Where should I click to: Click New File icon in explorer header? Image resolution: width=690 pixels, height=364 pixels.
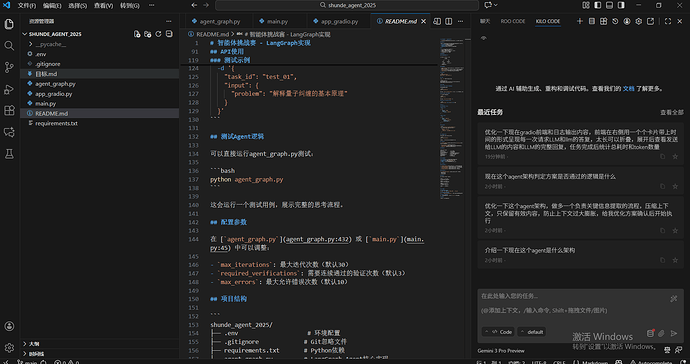click(137, 34)
